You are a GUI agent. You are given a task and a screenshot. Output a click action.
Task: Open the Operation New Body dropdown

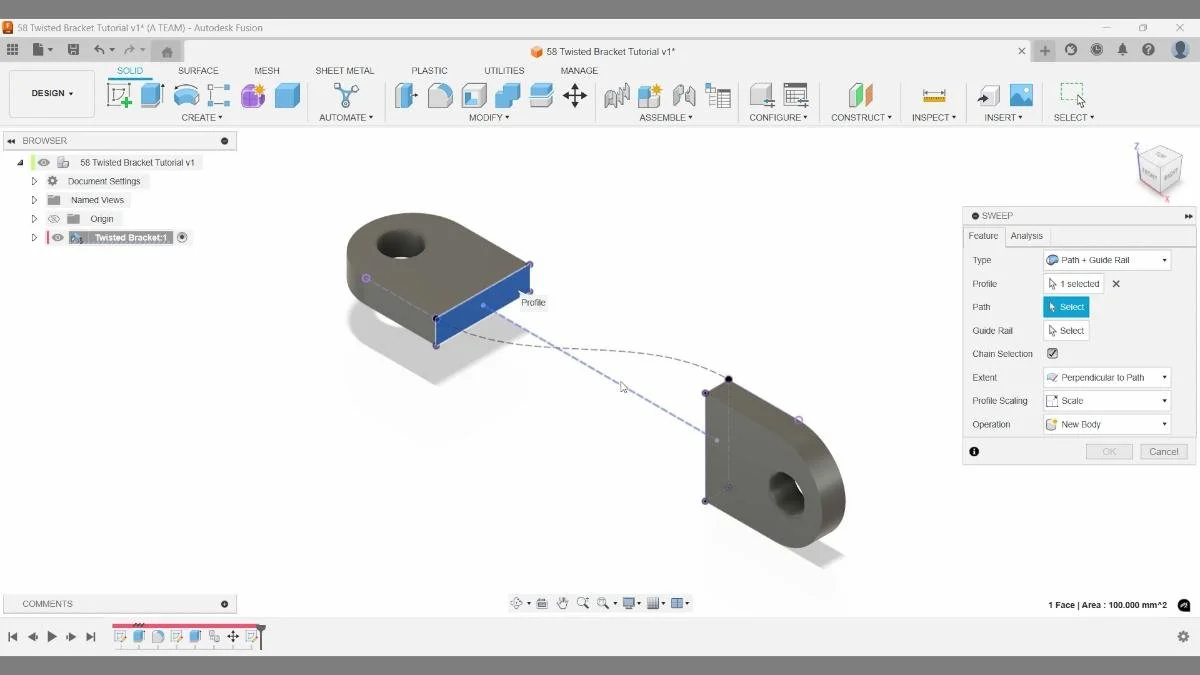coord(1106,424)
